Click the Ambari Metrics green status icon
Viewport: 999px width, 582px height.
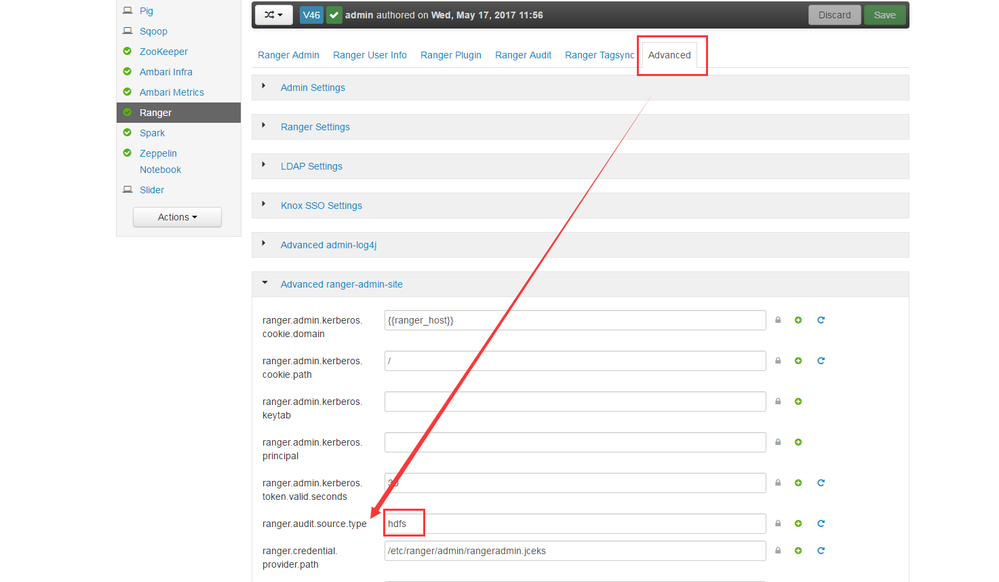[x=127, y=92]
